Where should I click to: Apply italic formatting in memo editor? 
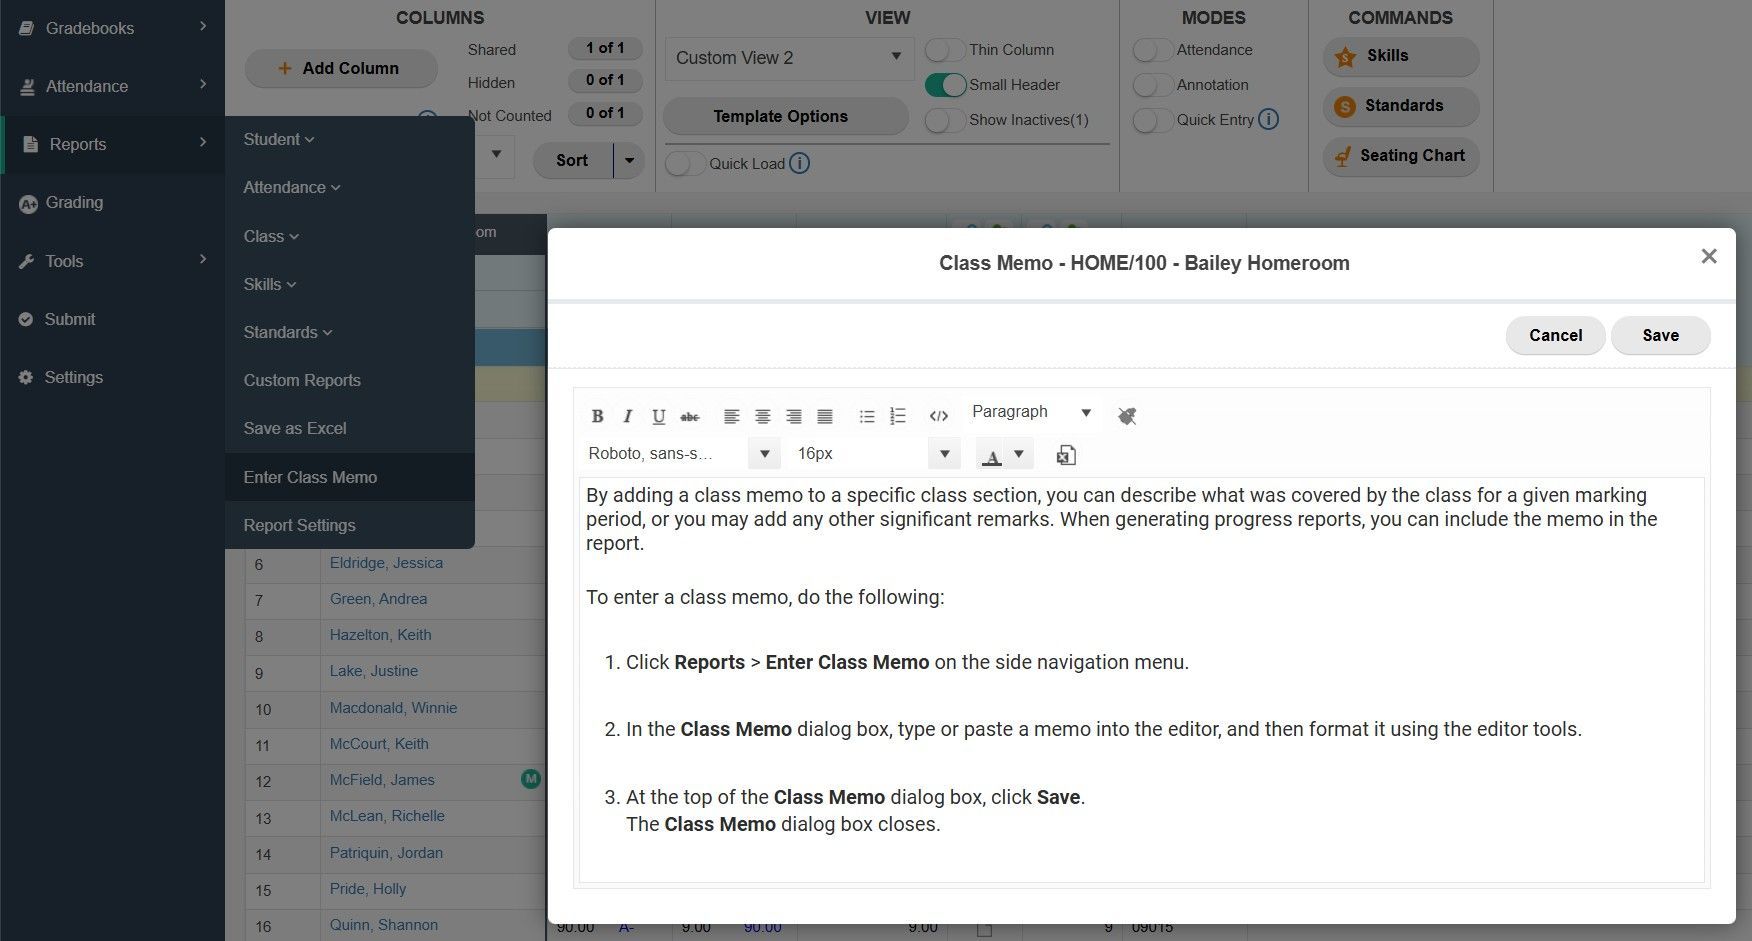click(x=628, y=416)
